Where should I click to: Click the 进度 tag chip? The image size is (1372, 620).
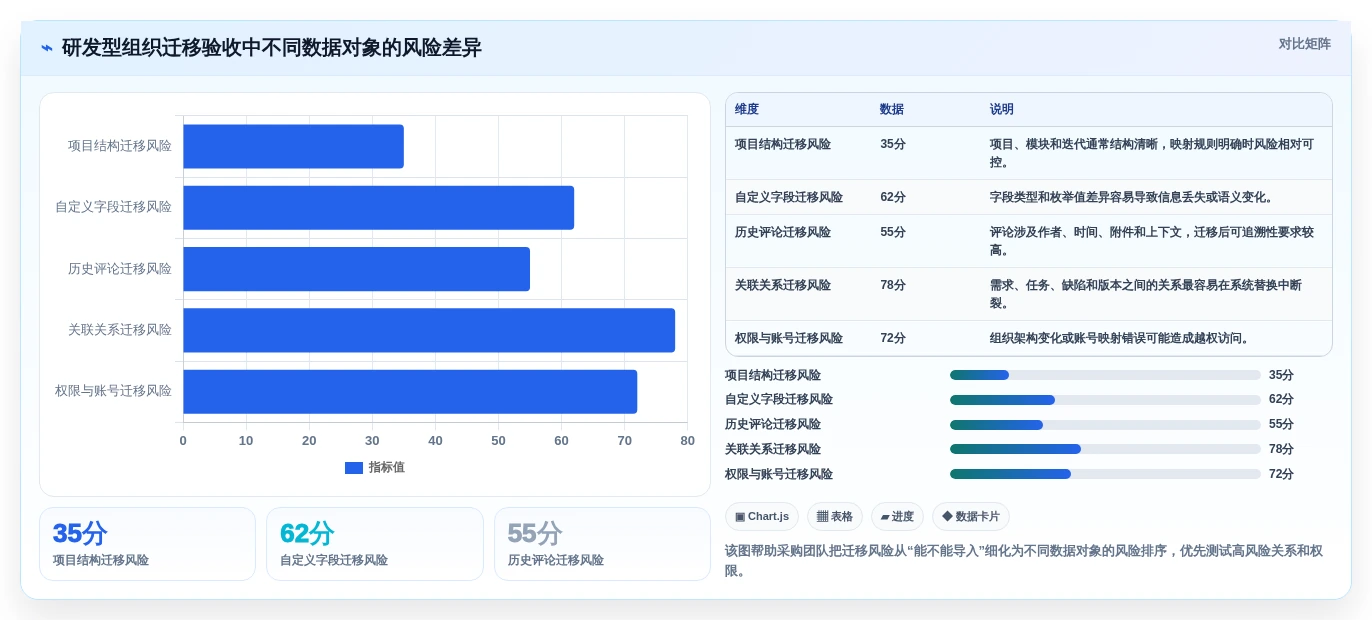point(897,516)
